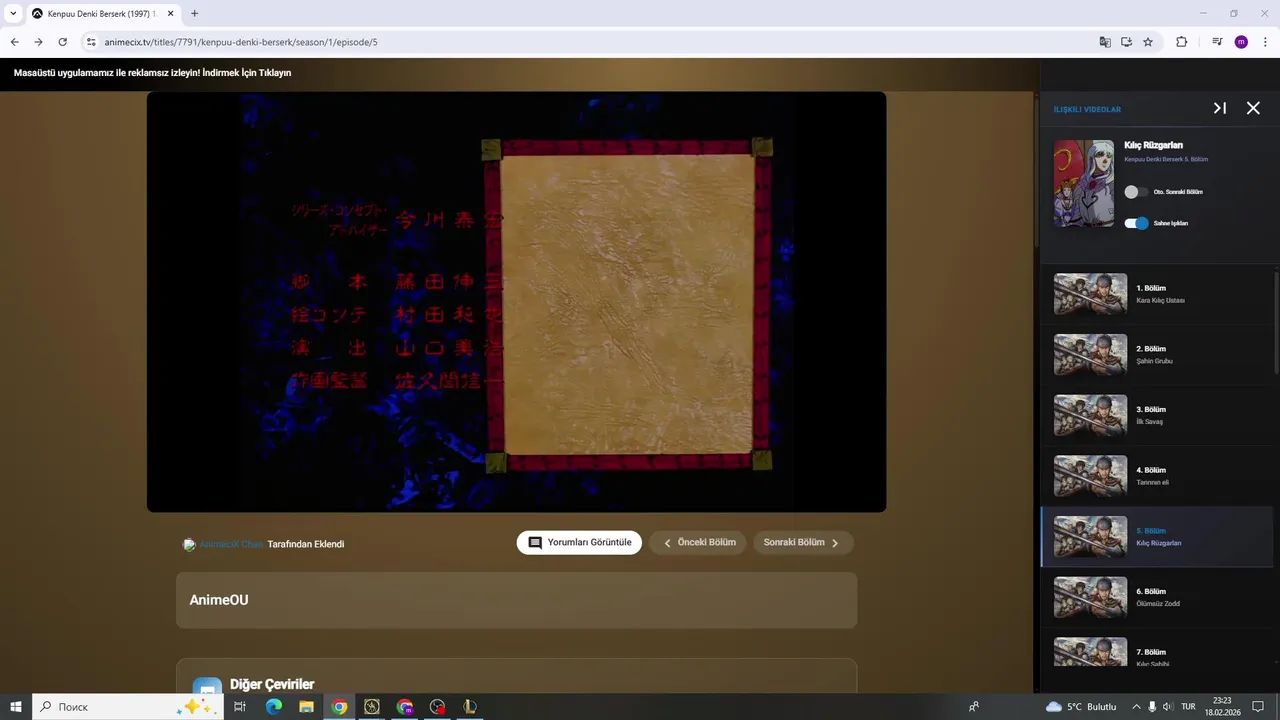The image size is (1280, 720).
Task: Click the video player frame
Action: point(516,302)
